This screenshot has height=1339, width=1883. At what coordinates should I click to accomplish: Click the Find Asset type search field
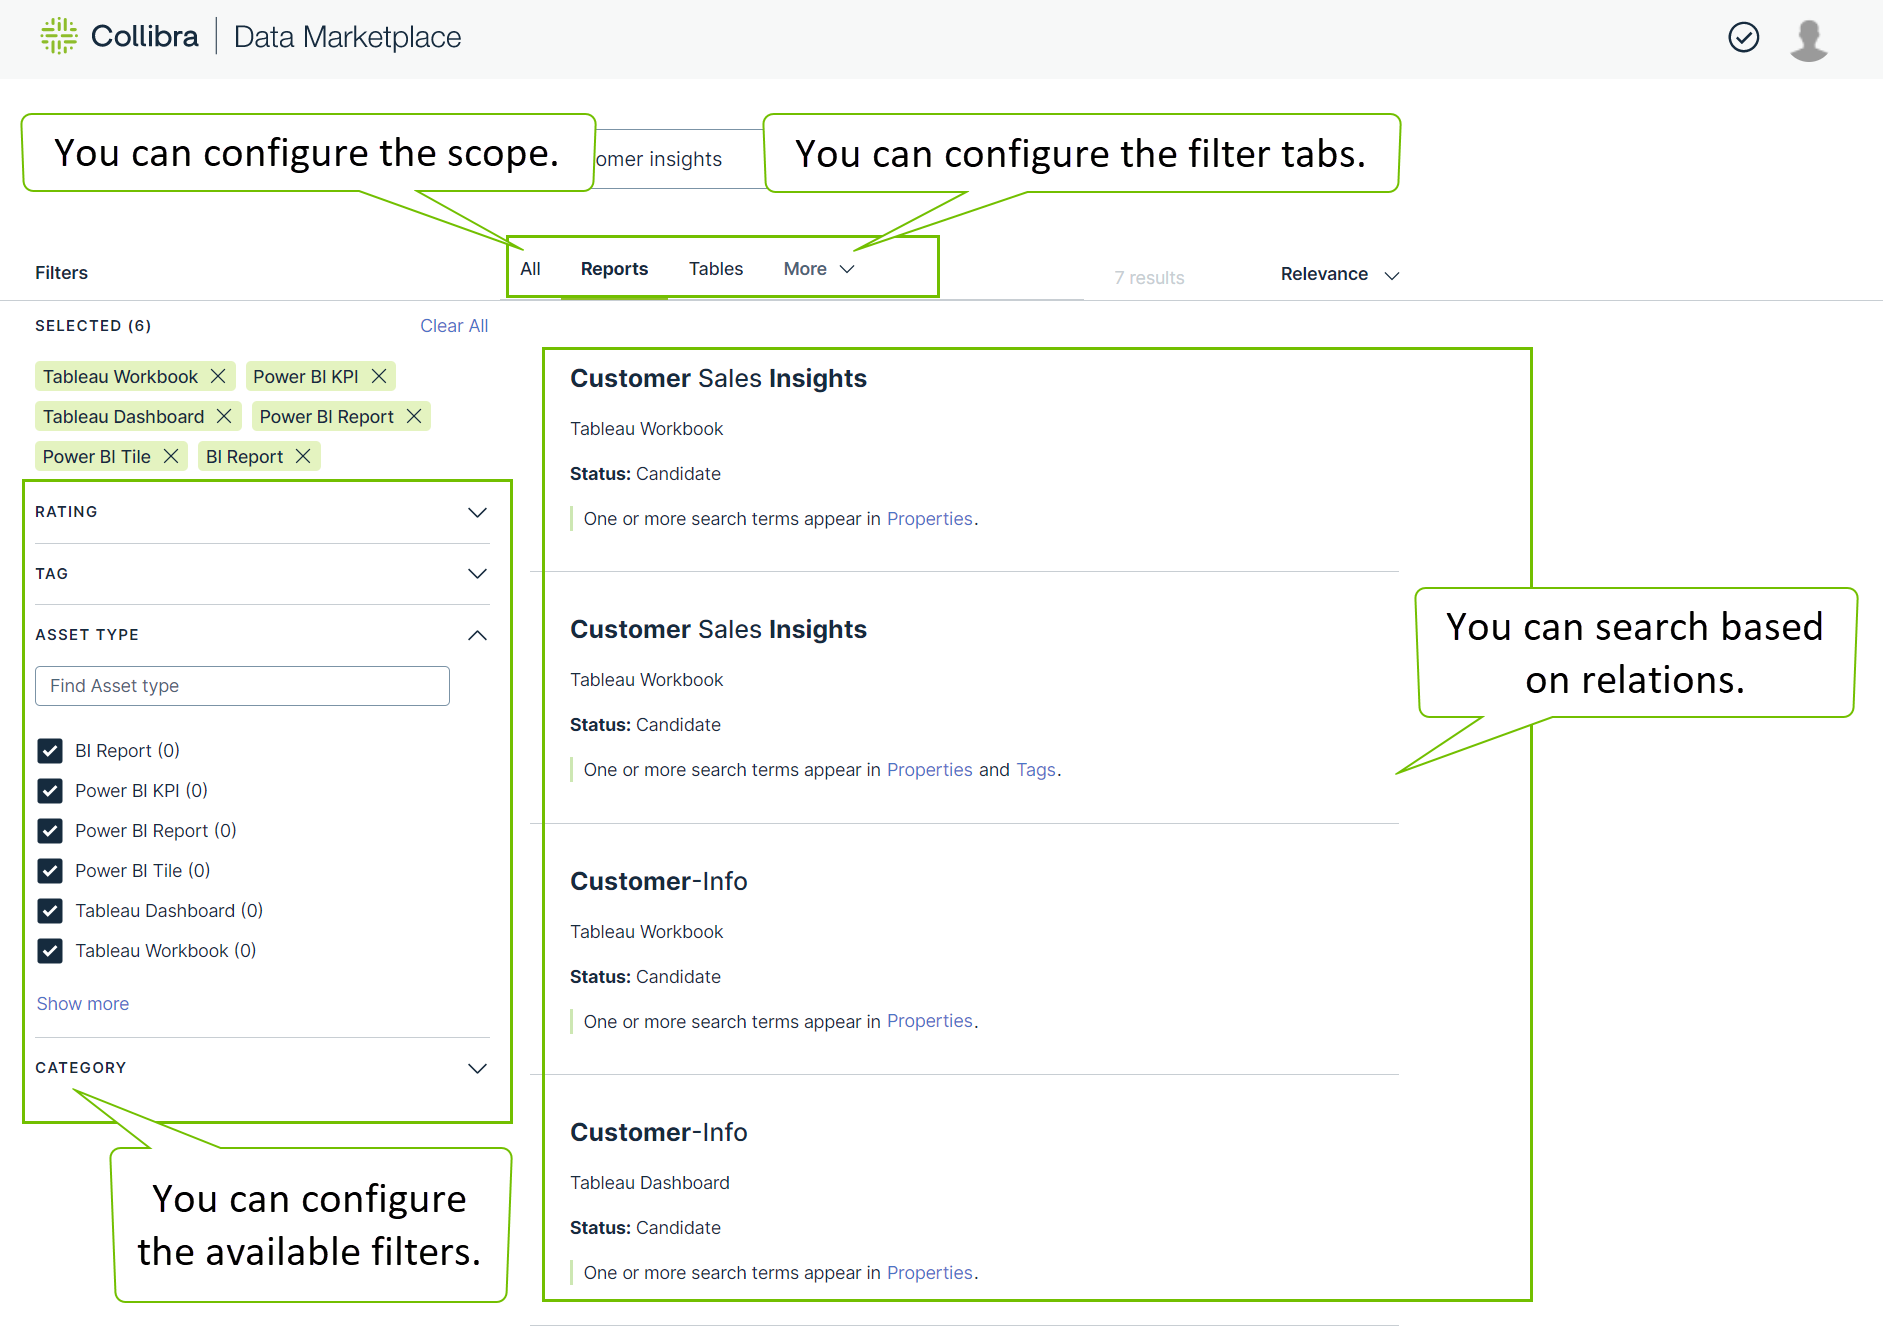pos(242,686)
